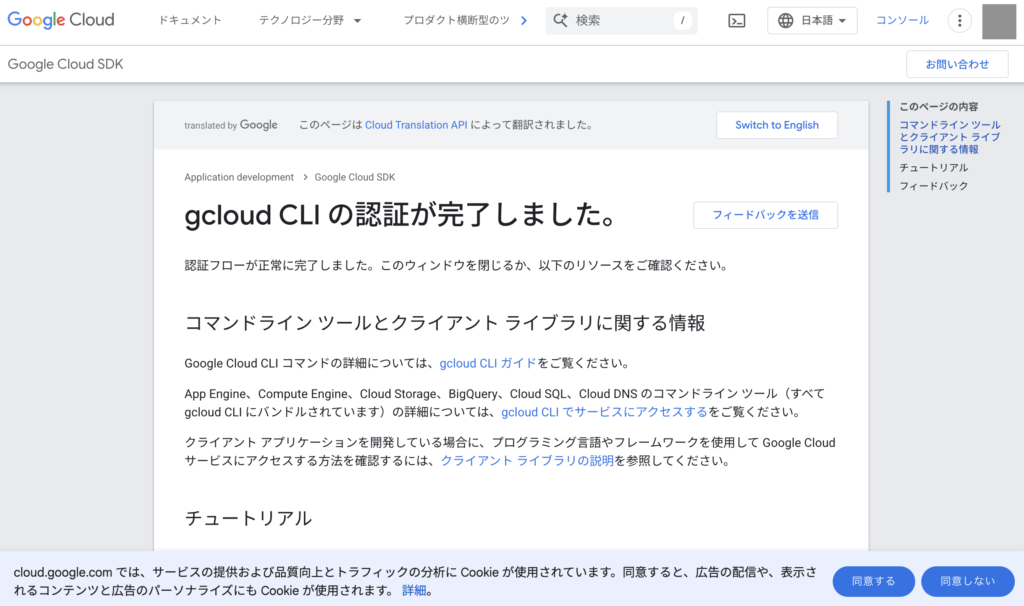
Task: Expand the テクノロジー分野 dropdown menu
Action: 310,21
